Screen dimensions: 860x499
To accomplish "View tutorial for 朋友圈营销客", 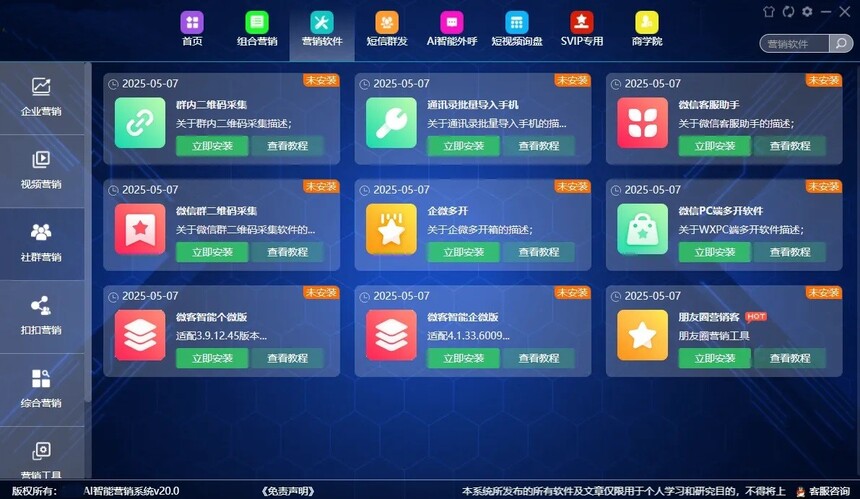I will [x=790, y=358].
